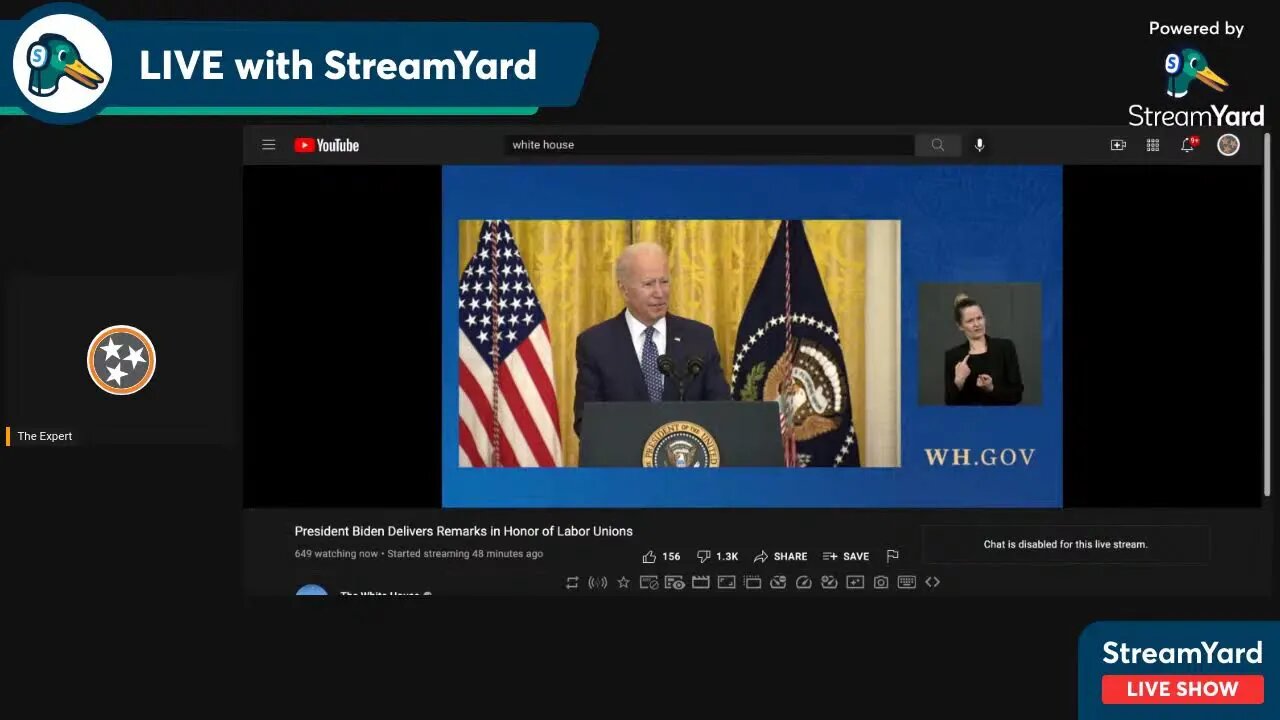Click the dotted-border pop-out player icon
This screenshot has width=1280, height=720.
point(752,582)
